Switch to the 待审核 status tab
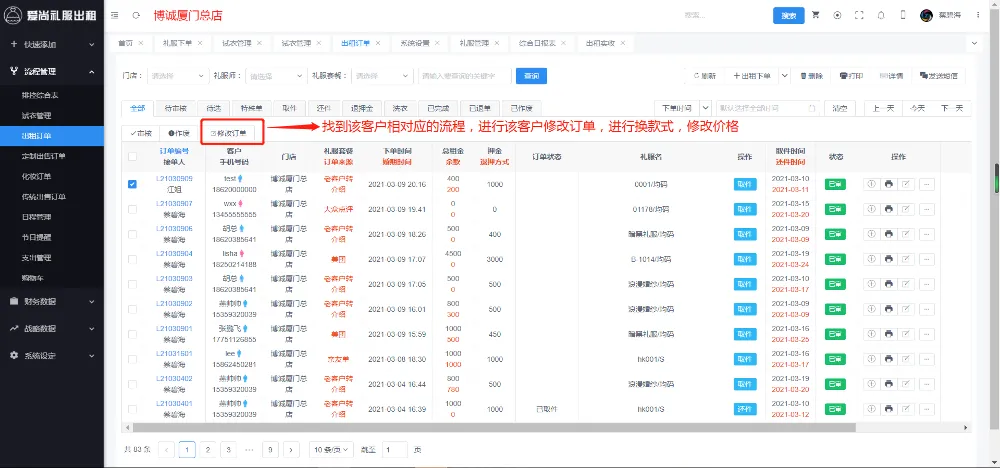The height and width of the screenshot is (468, 1000). [x=174, y=108]
